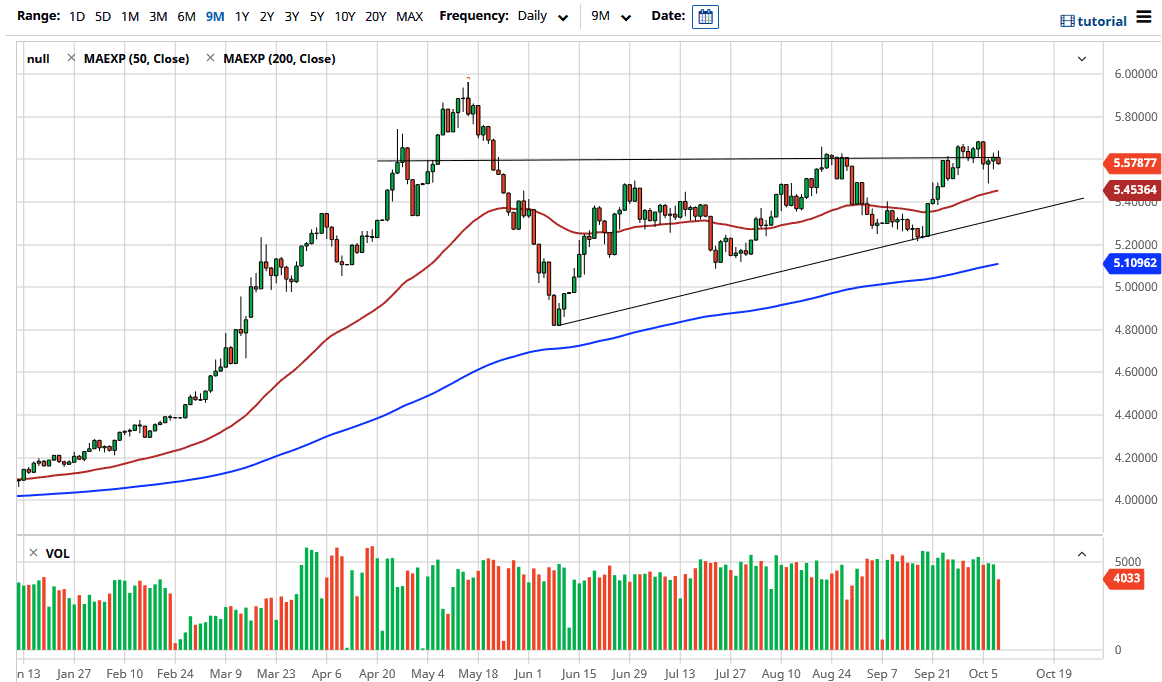The height and width of the screenshot is (682, 1162).
Task: Remove the MAEXP (50, Close) indicator
Action: pos(71,59)
